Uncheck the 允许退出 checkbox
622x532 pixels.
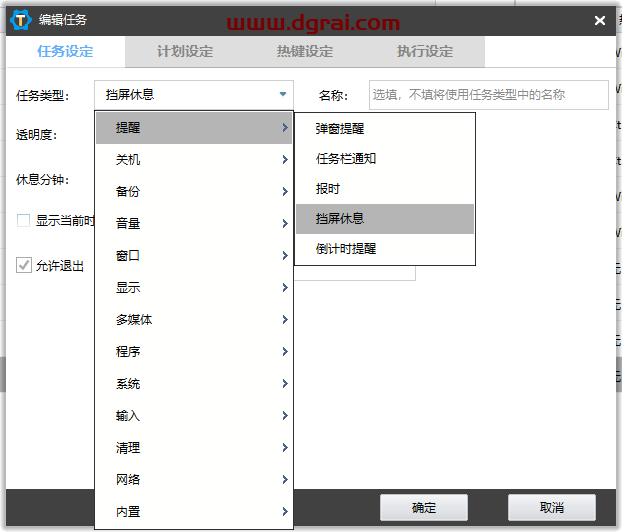tap(23, 265)
